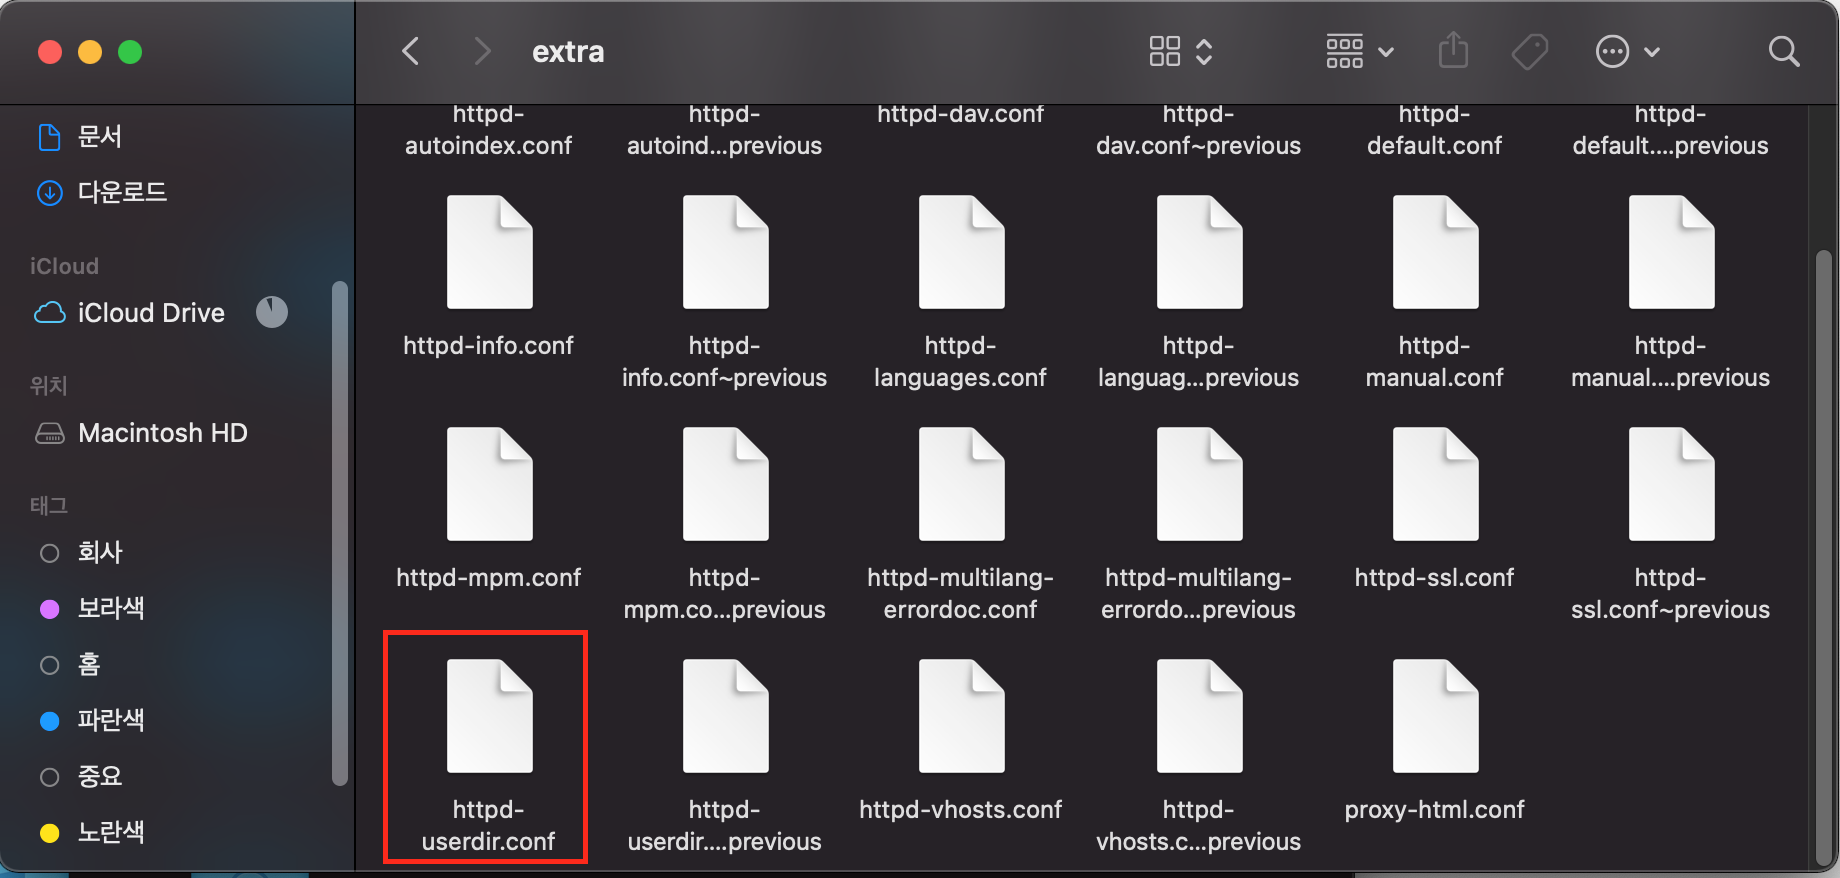The height and width of the screenshot is (878, 1840).
Task: Go forward with the right chevron
Action: (x=482, y=51)
